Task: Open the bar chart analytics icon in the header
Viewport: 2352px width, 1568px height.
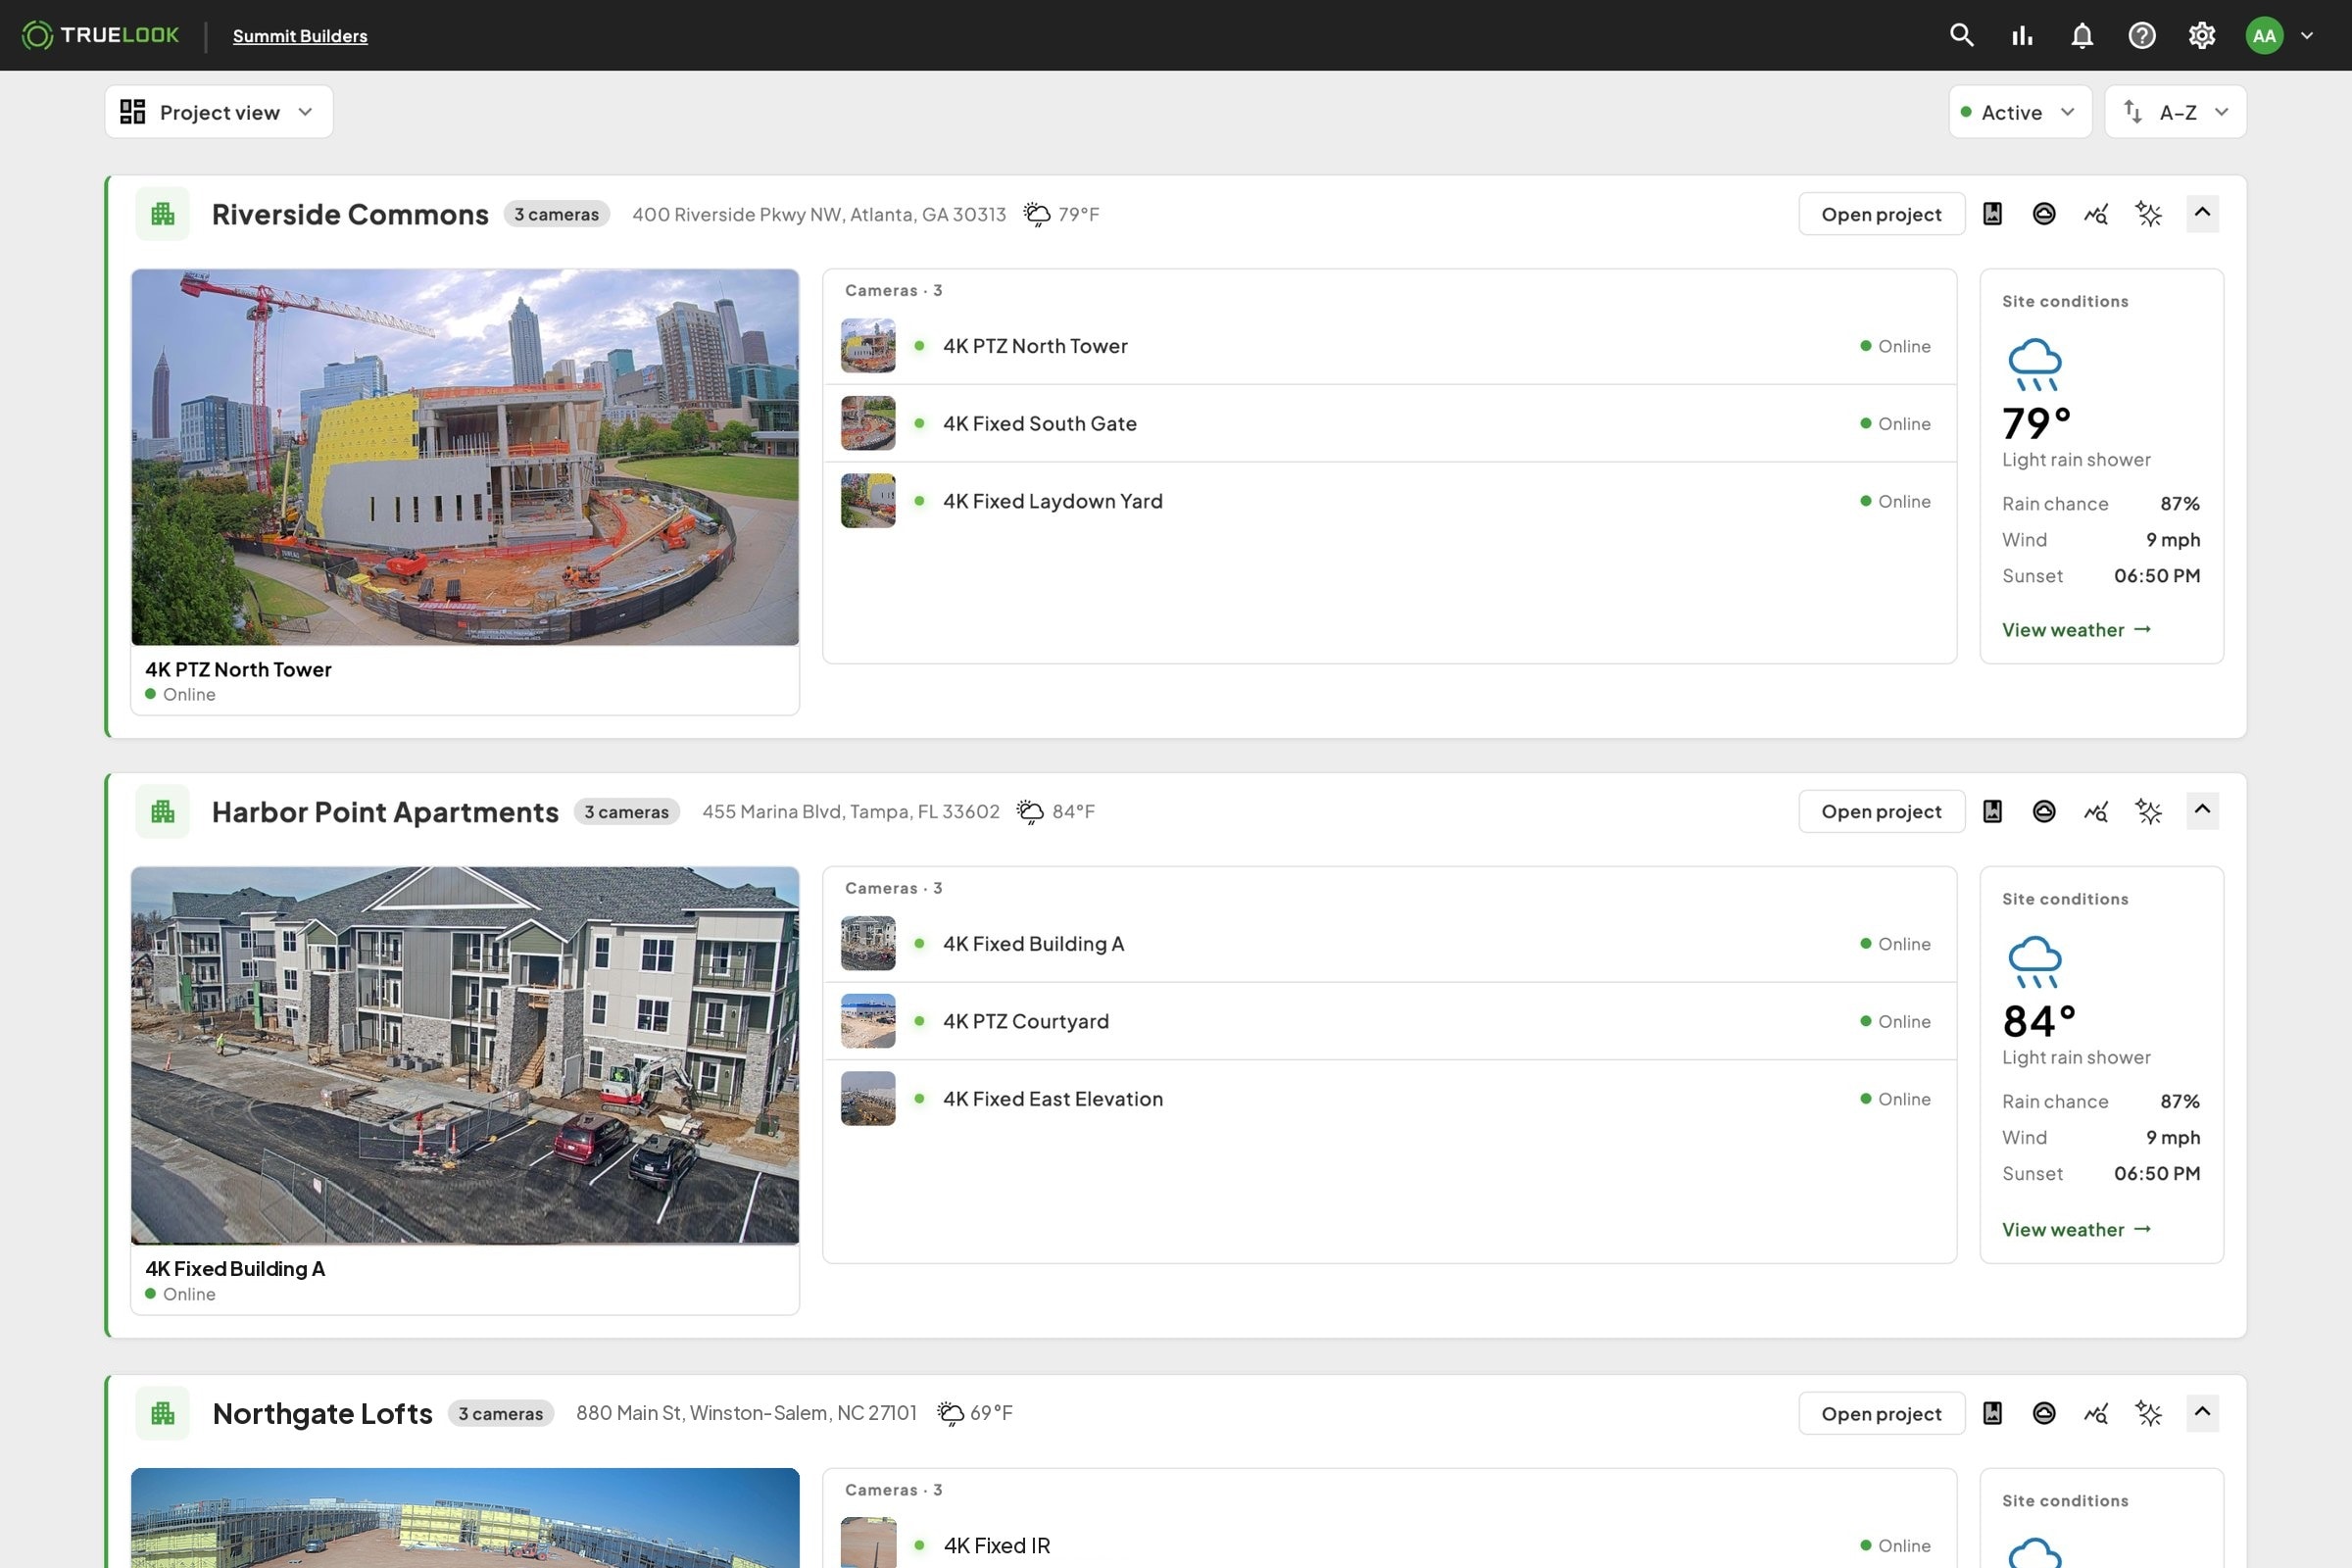Action: [x=2022, y=35]
